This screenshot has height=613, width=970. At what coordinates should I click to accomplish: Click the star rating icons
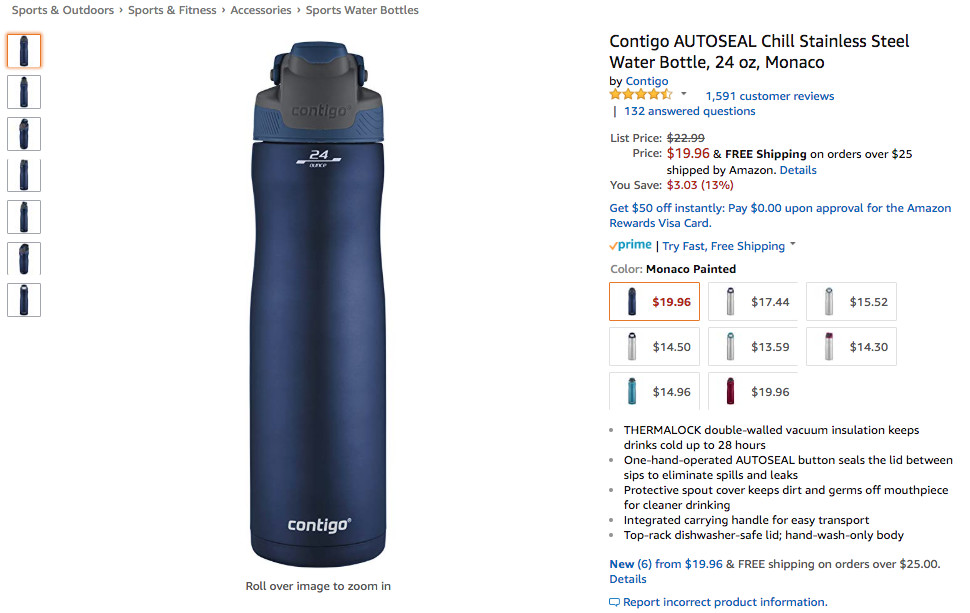pyautogui.click(x=641, y=95)
